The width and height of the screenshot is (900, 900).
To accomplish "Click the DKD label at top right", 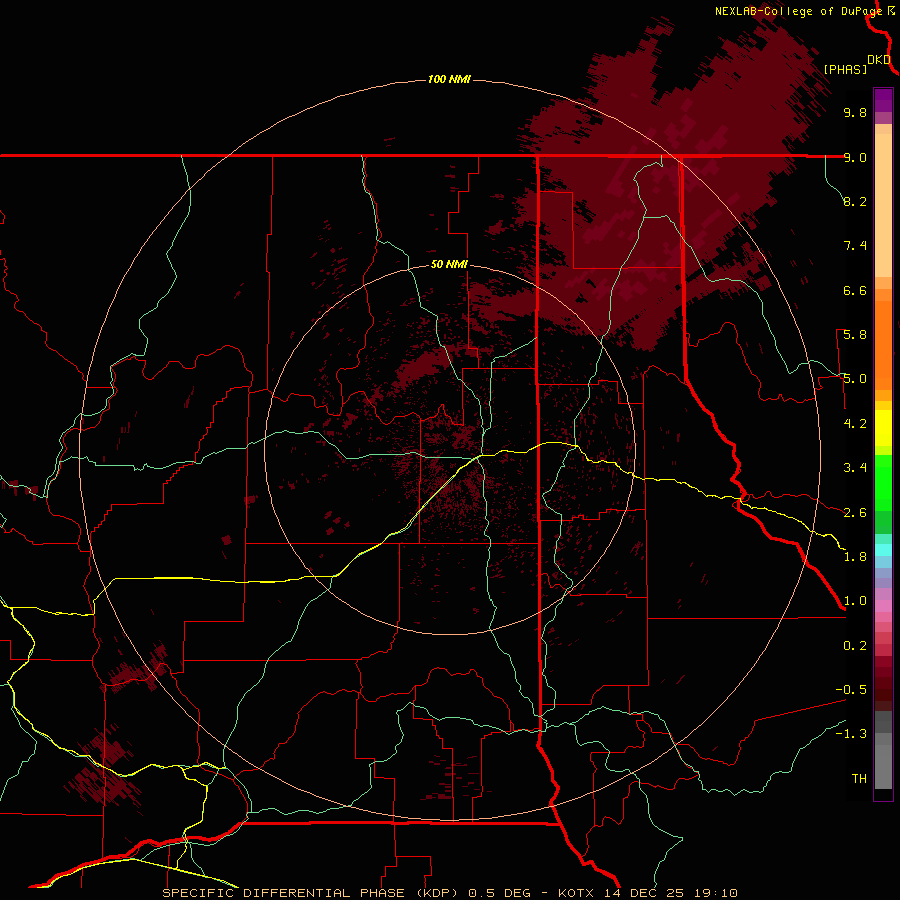I will click(x=879, y=60).
